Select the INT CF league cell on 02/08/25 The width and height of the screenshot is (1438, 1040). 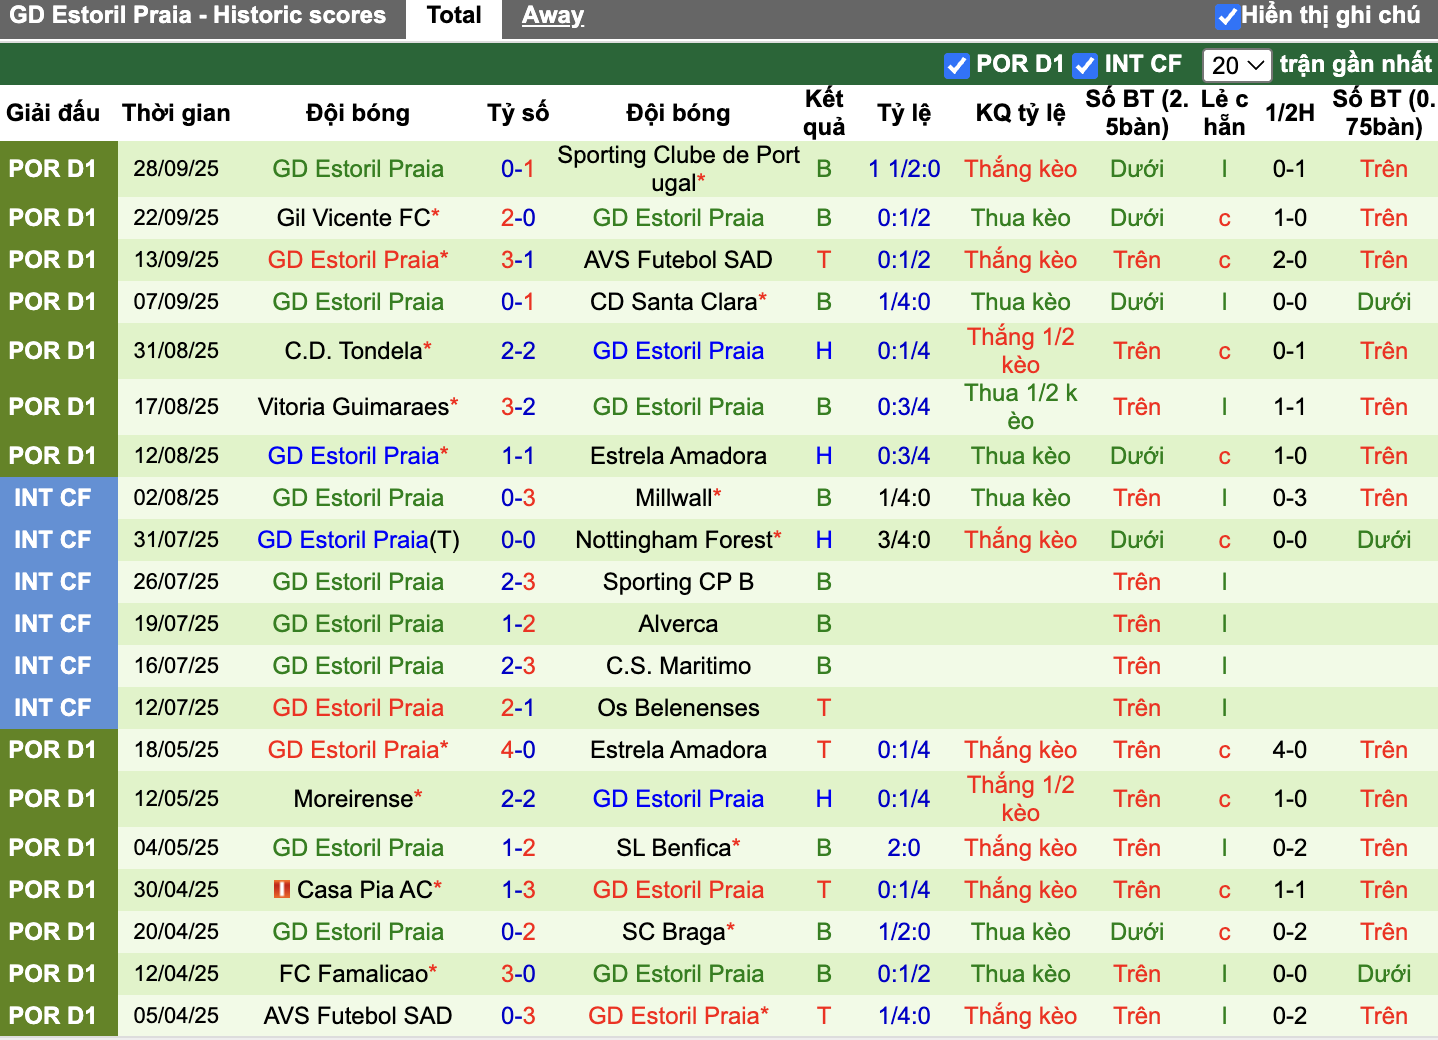pos(53,498)
